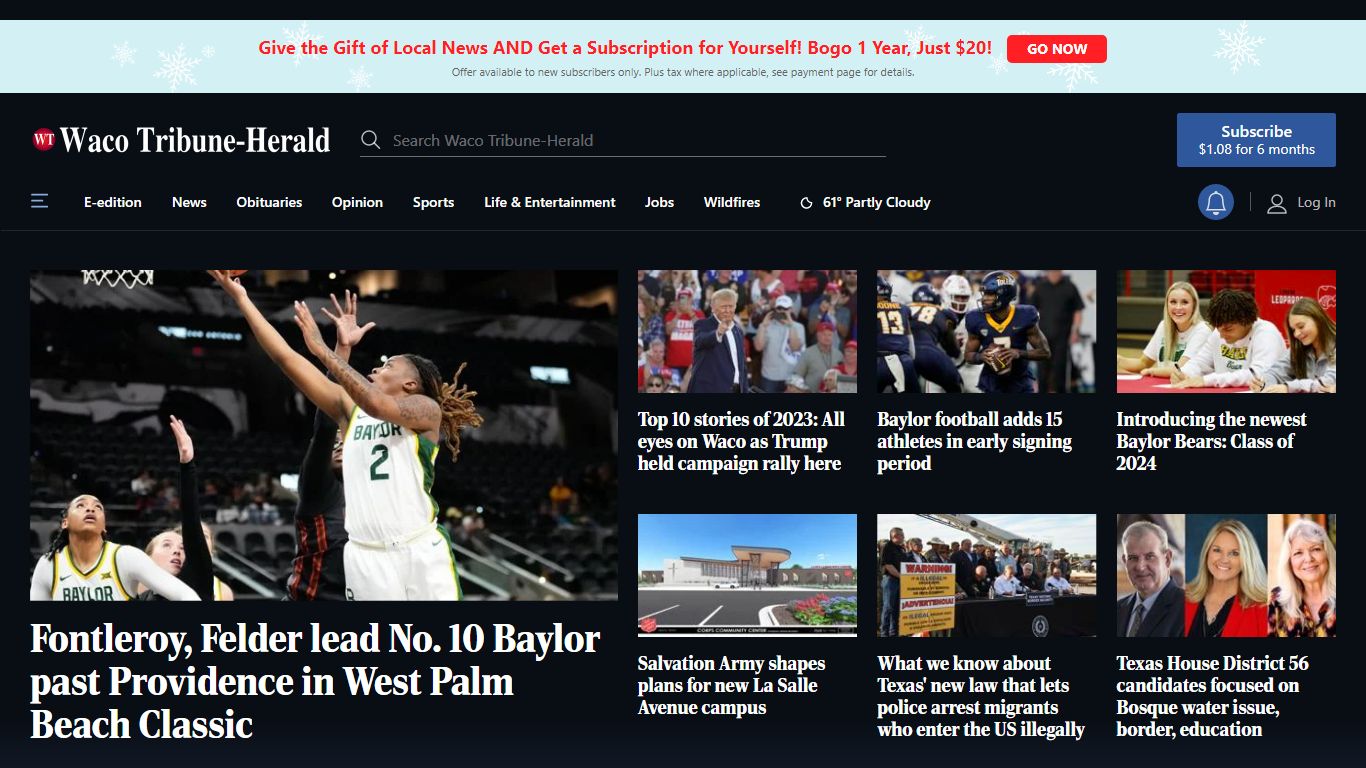Click the moon weather icon
This screenshot has height=768, width=1366.
click(x=806, y=203)
